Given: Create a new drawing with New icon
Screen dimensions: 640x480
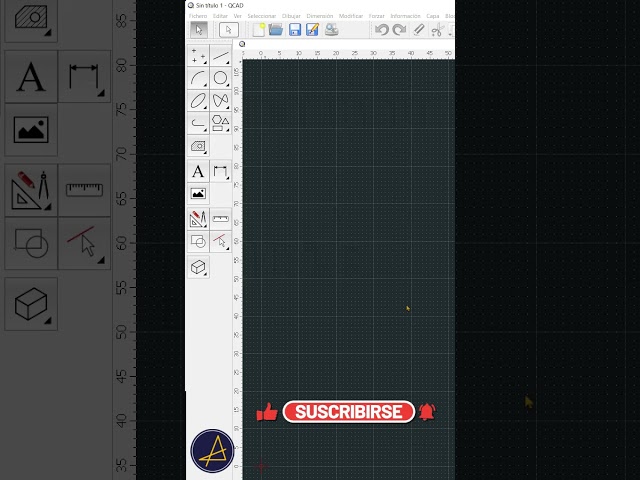Looking at the screenshot, I should point(259,30).
